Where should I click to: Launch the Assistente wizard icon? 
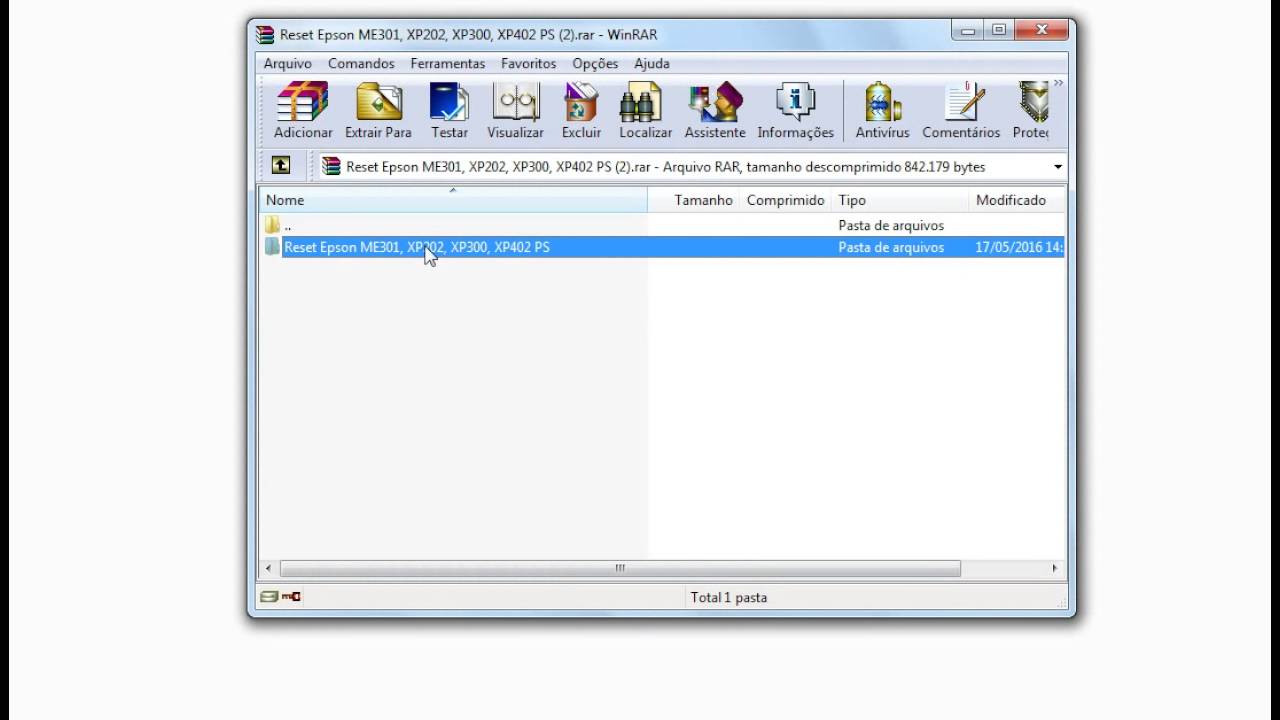click(715, 110)
